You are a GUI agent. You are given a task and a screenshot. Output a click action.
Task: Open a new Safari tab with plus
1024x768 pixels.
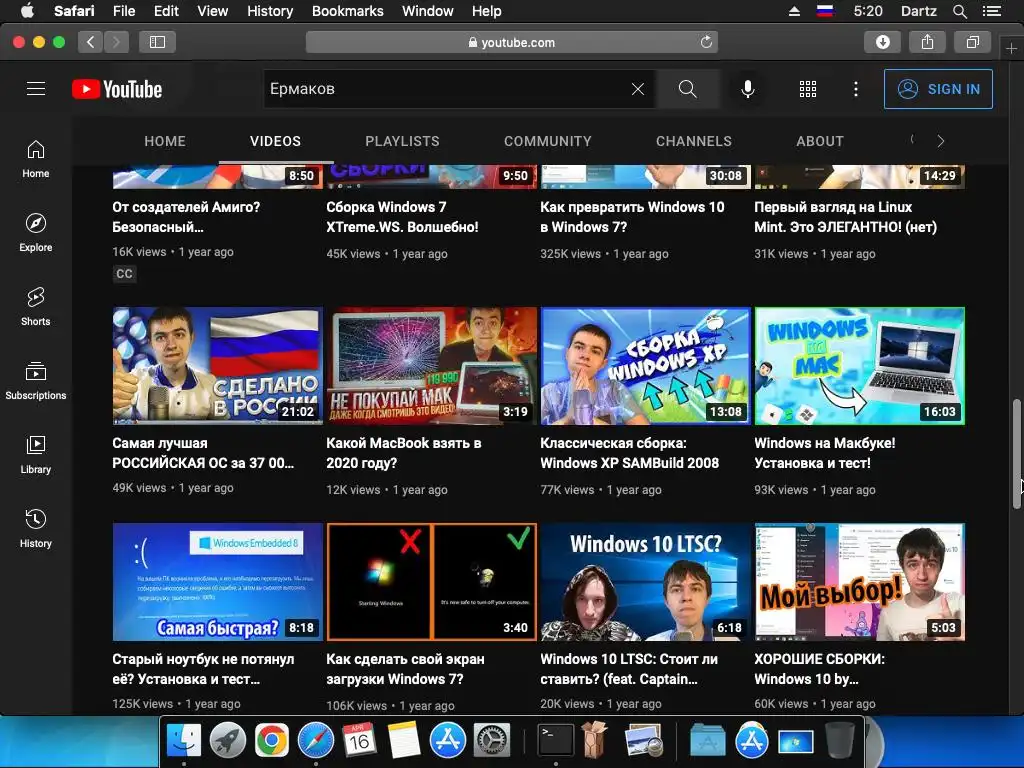point(1011,48)
